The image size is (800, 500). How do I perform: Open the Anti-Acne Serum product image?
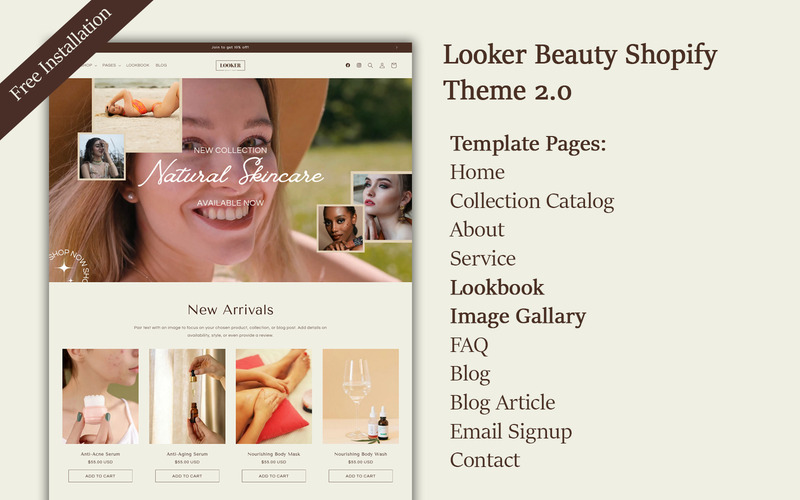coord(101,396)
